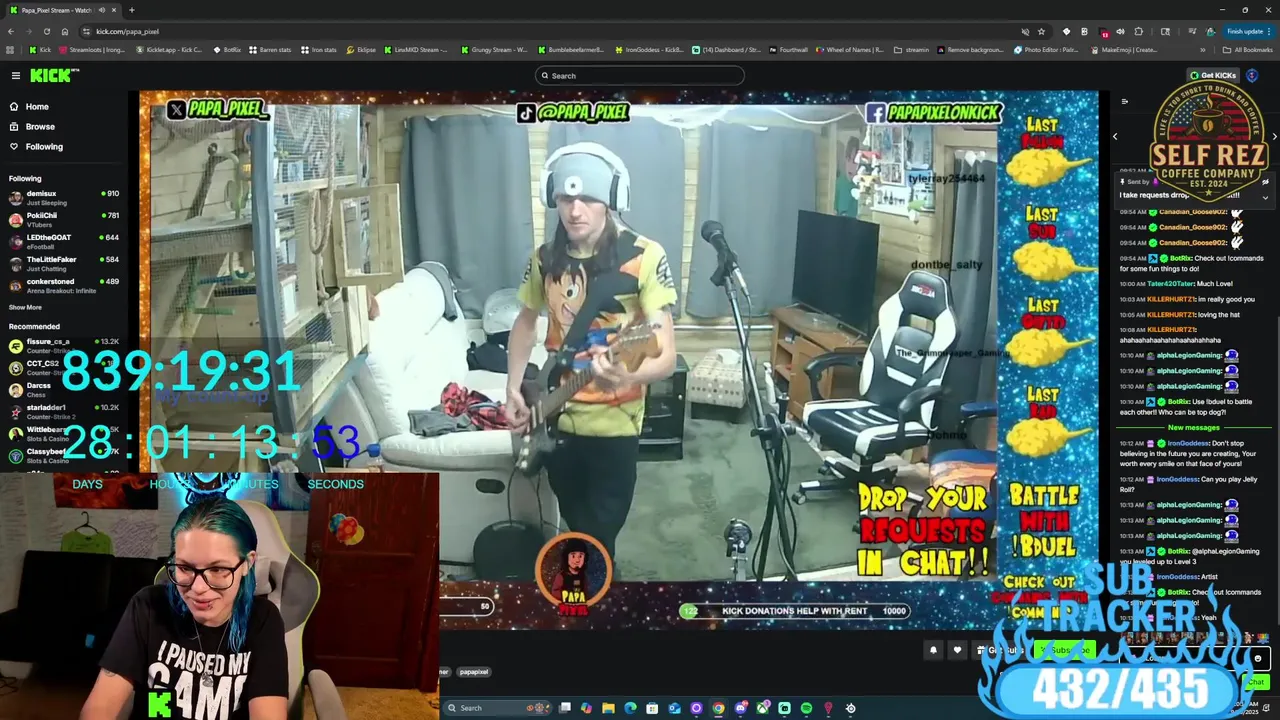Show more bookmarks with overflow chevron
Viewport: 1280px width, 720px height.
tap(1203, 49)
